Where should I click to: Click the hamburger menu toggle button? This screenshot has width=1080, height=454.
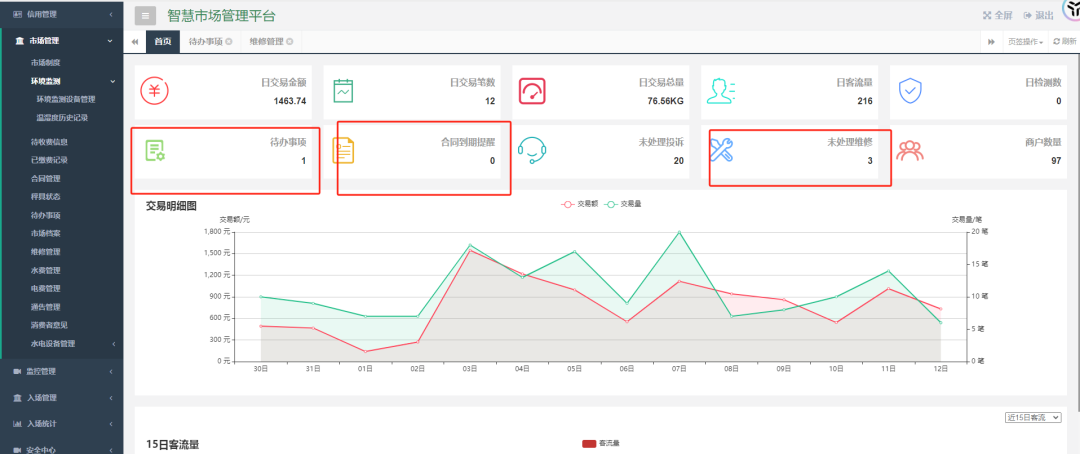pyautogui.click(x=145, y=15)
